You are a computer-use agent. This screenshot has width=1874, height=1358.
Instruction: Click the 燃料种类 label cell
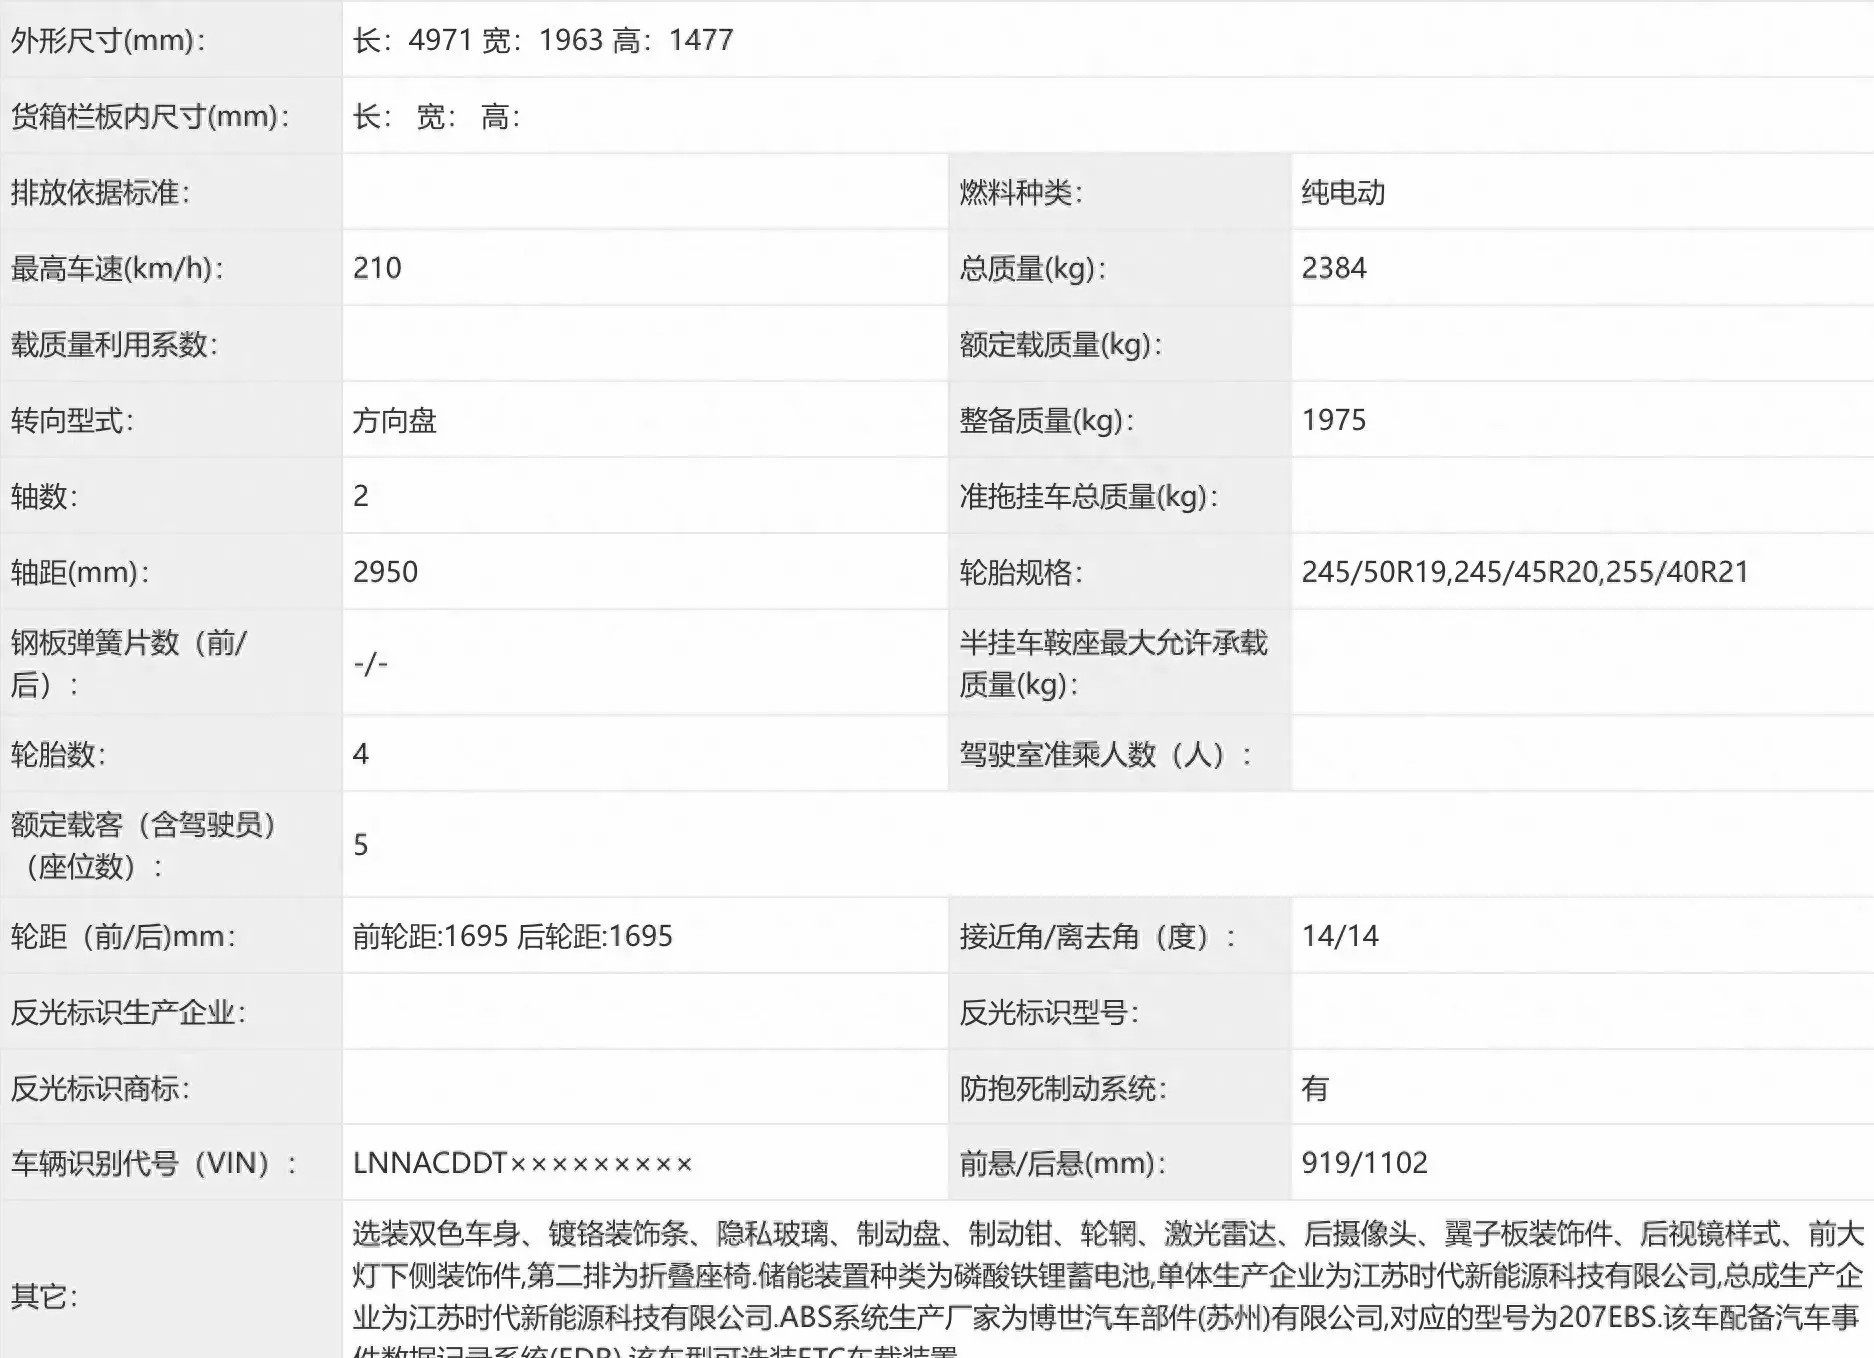point(1020,192)
